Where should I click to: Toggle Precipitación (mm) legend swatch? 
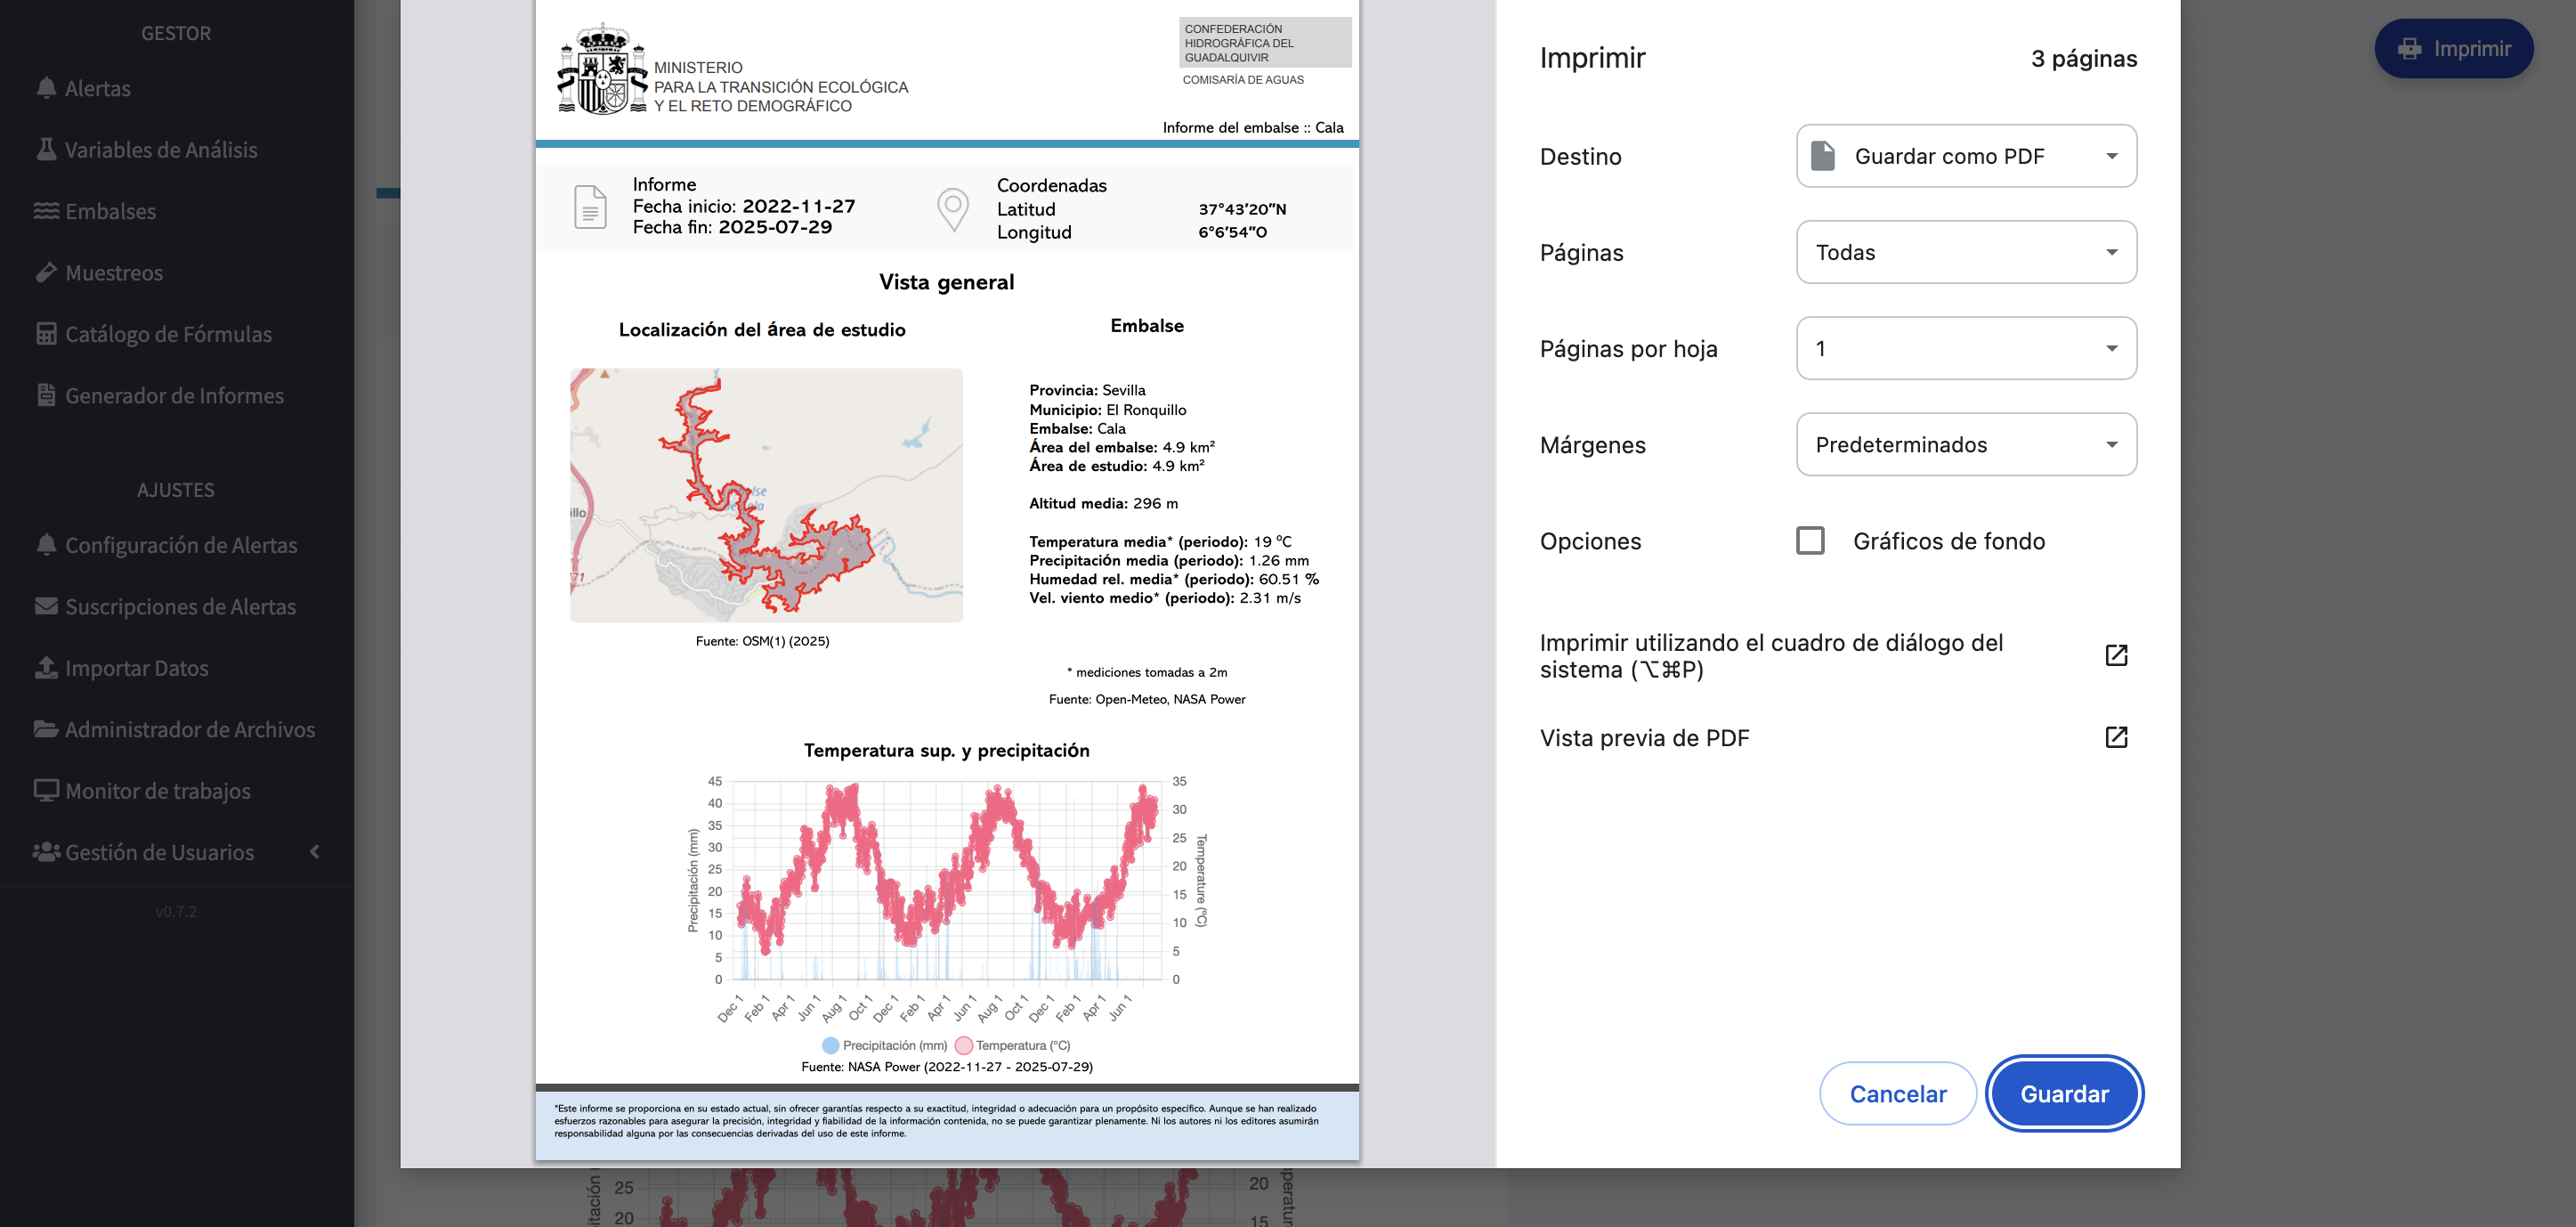pos(830,1045)
